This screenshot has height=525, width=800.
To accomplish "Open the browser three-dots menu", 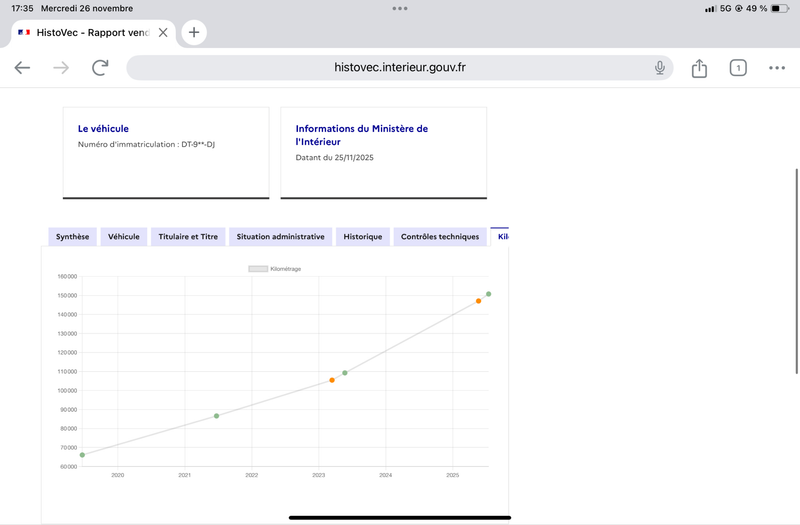I will click(777, 68).
